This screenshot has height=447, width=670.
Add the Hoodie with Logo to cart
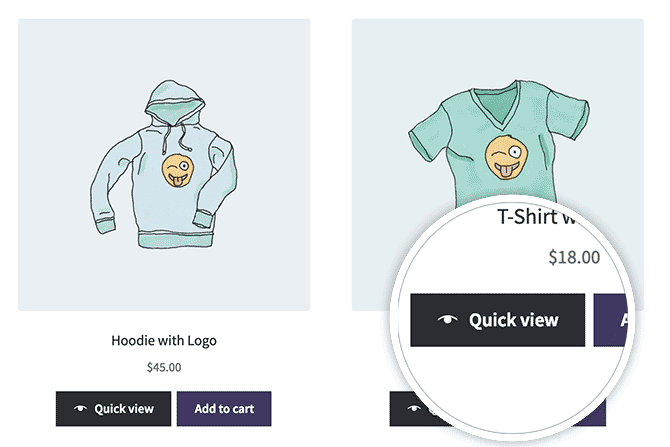[x=224, y=409]
